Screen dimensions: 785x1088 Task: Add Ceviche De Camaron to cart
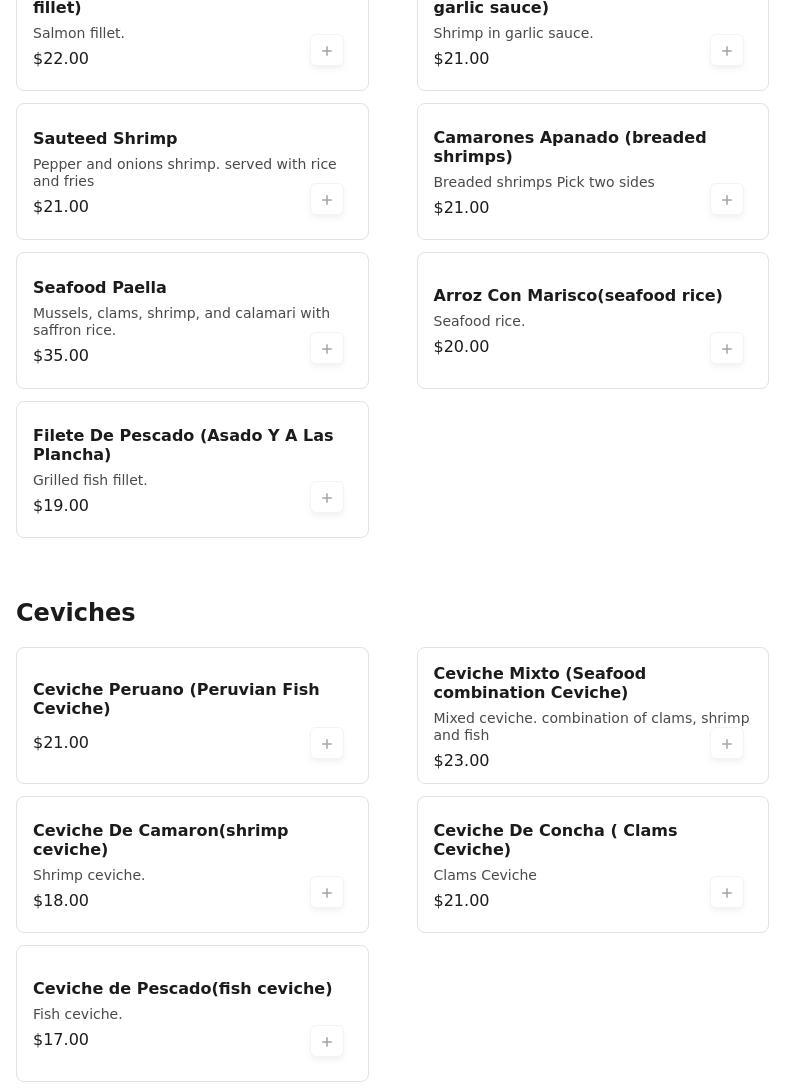[327, 893]
